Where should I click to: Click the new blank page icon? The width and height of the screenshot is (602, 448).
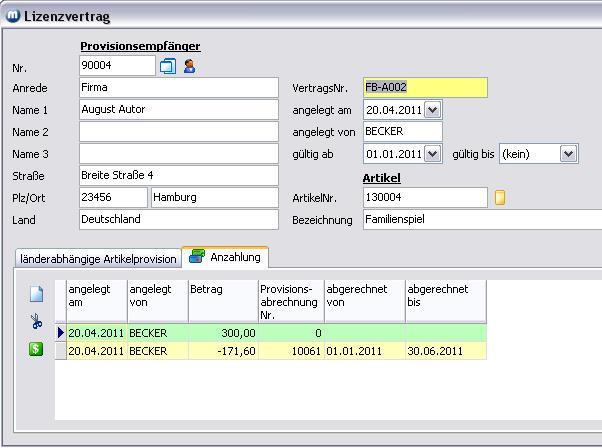36,294
